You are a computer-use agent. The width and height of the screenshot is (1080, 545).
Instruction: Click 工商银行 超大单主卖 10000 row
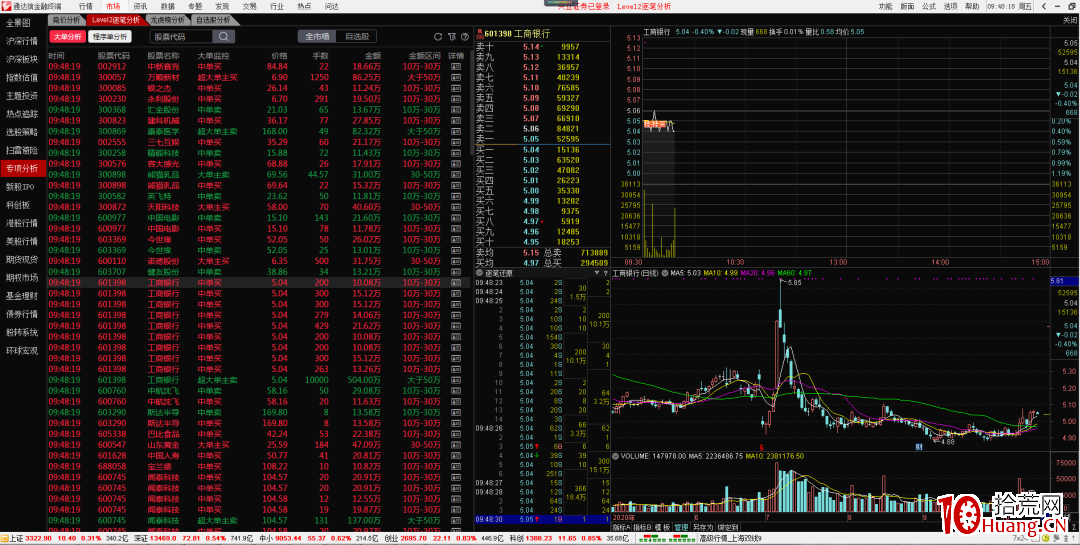click(x=257, y=380)
